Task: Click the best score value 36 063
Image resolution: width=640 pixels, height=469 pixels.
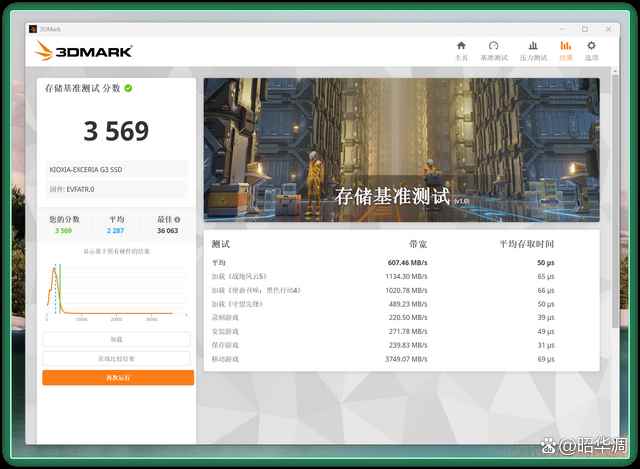Action: (x=167, y=231)
